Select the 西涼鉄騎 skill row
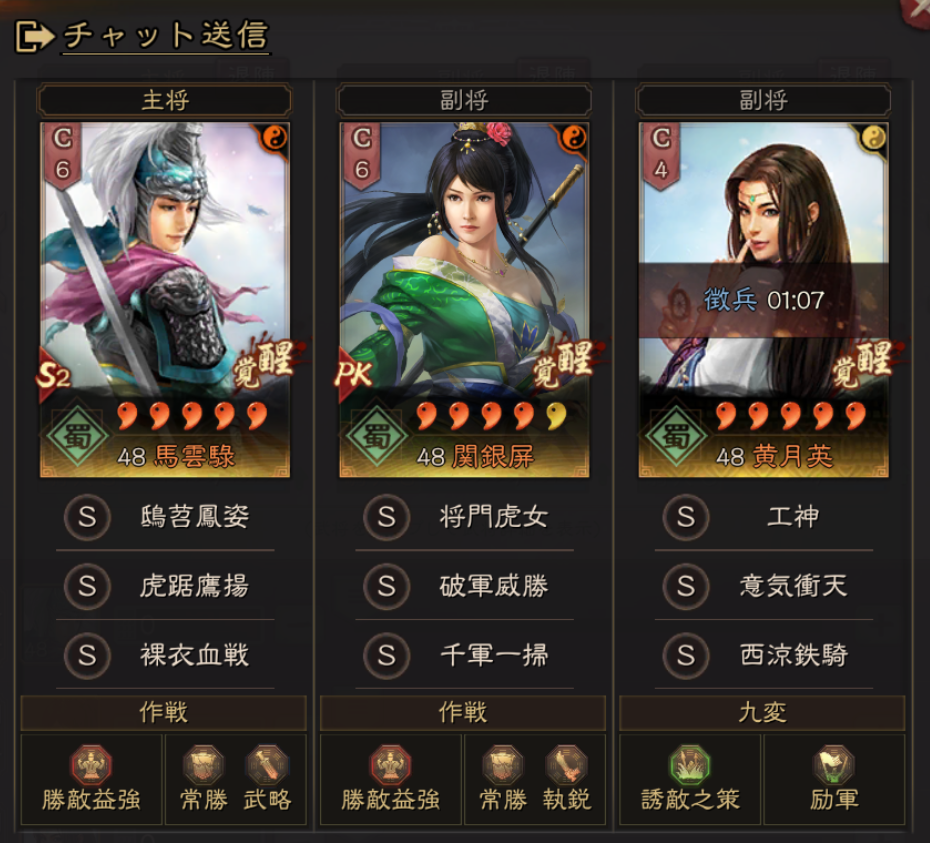Screen dimensions: 930x843 pos(764,655)
